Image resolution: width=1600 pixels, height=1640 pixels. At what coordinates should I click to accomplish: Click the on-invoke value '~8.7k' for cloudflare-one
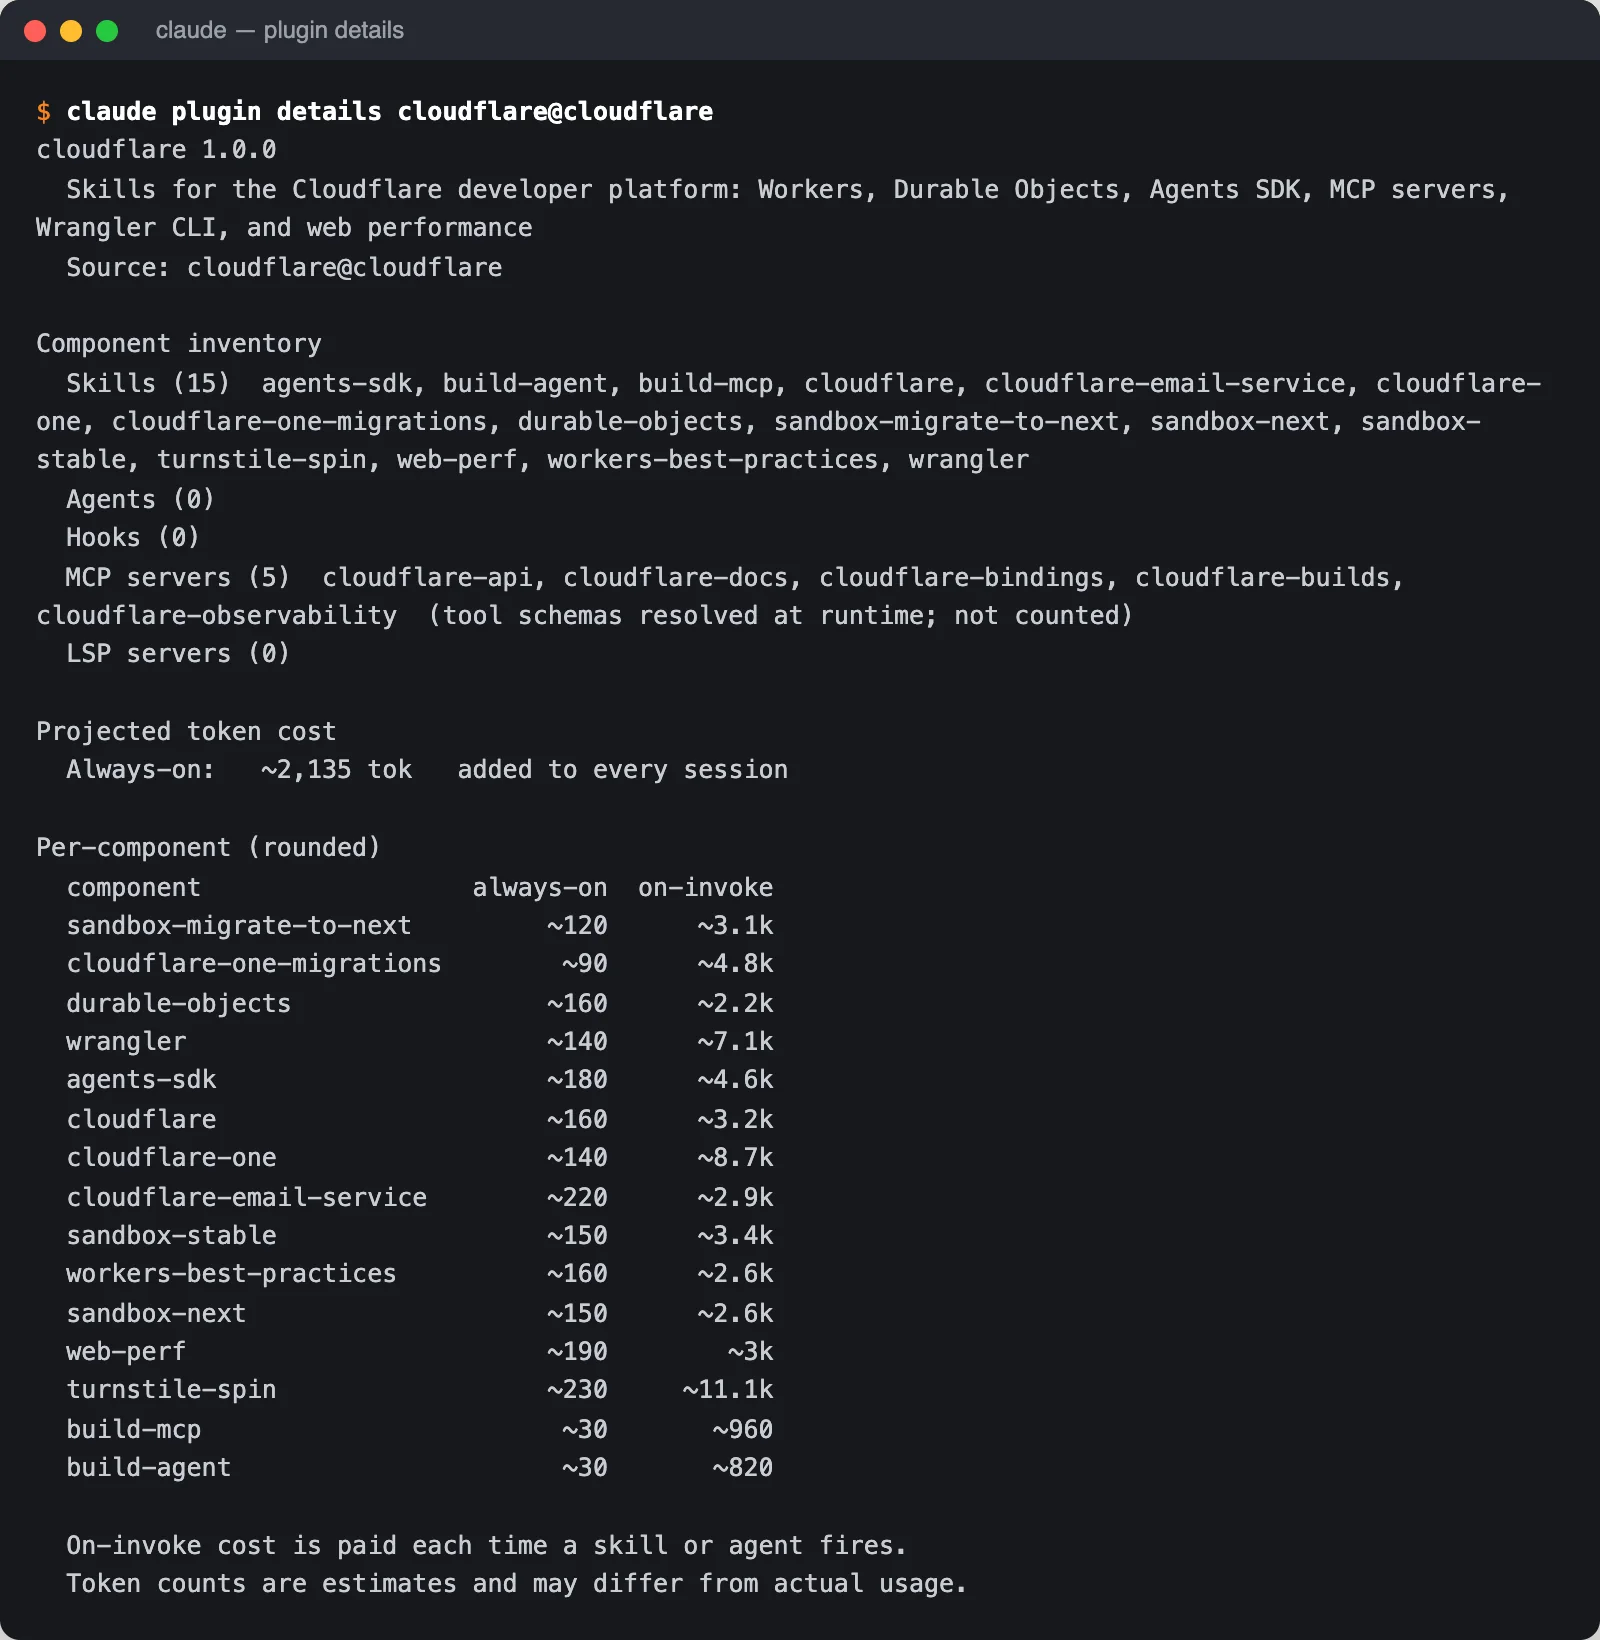pos(736,1158)
